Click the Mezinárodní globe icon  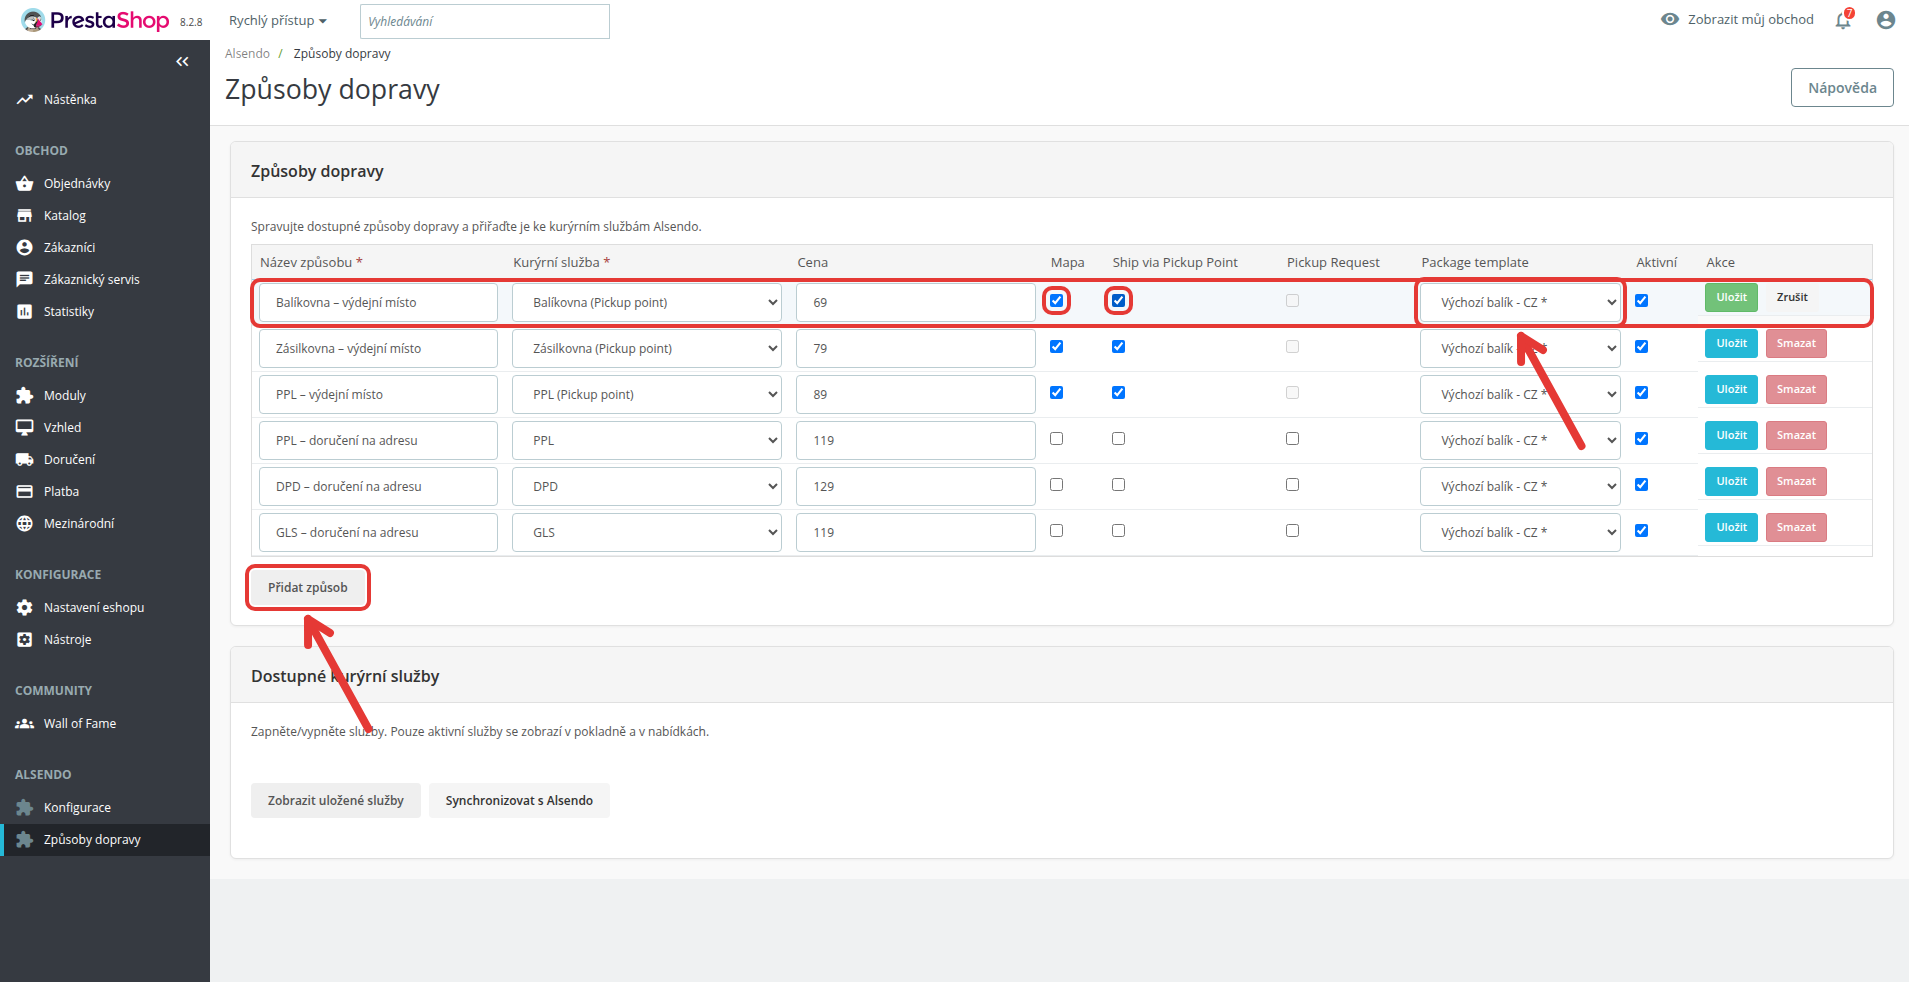pyautogui.click(x=25, y=524)
